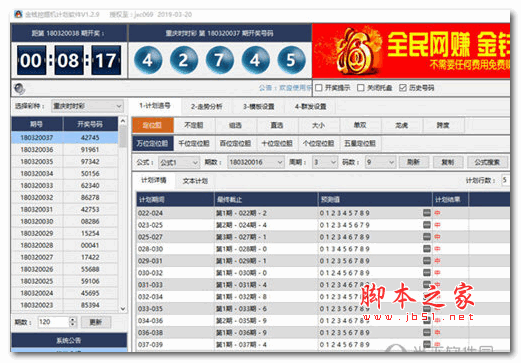Click the red 中 result mark in row 022-024
The width and height of the screenshot is (521, 363).
437,213
